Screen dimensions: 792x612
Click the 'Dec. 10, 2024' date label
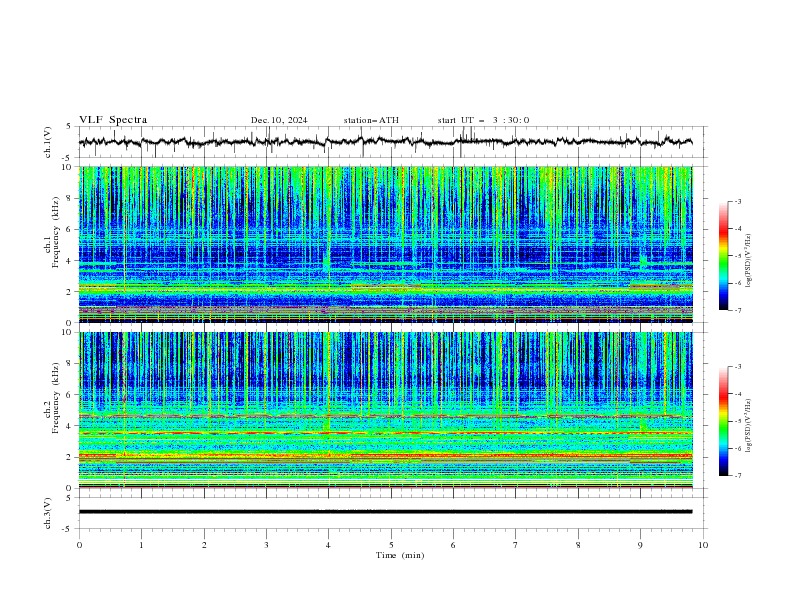click(279, 120)
